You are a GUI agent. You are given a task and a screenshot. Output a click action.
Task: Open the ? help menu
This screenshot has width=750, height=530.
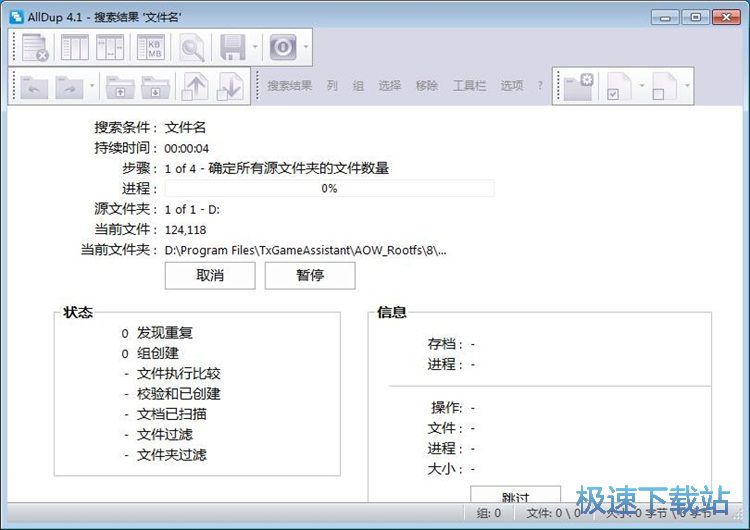(540, 86)
